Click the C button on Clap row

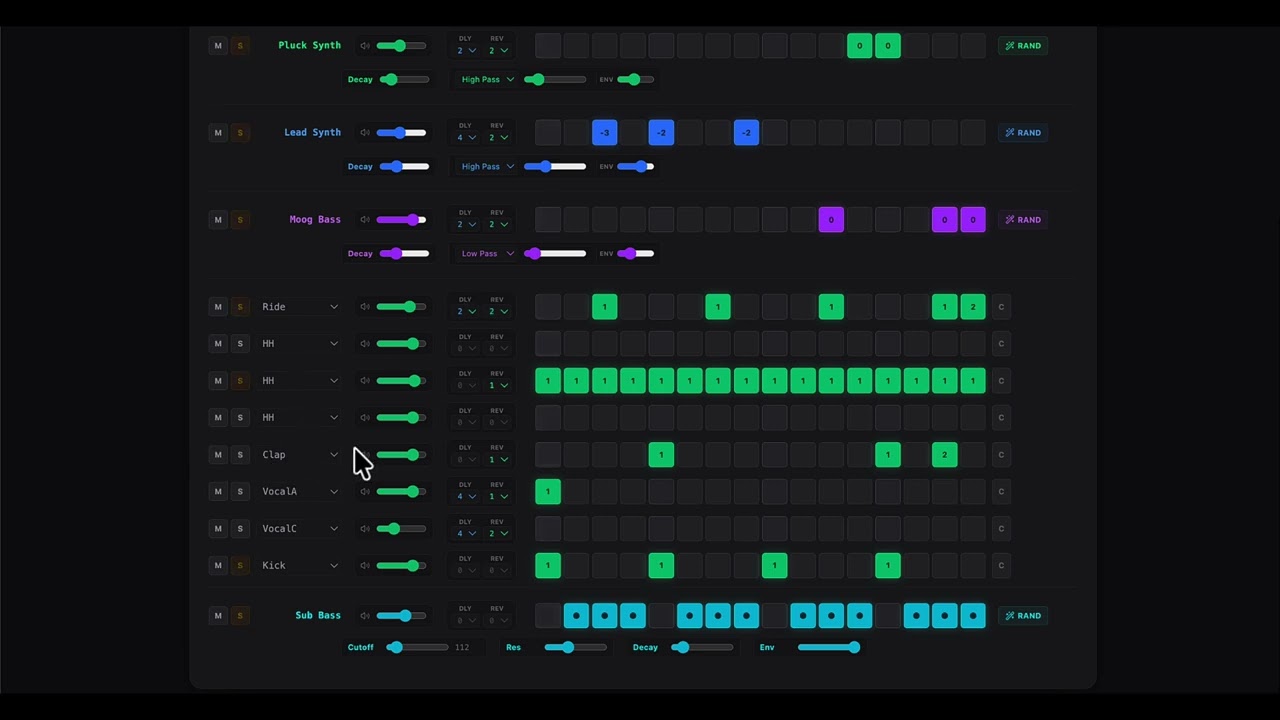(1001, 455)
